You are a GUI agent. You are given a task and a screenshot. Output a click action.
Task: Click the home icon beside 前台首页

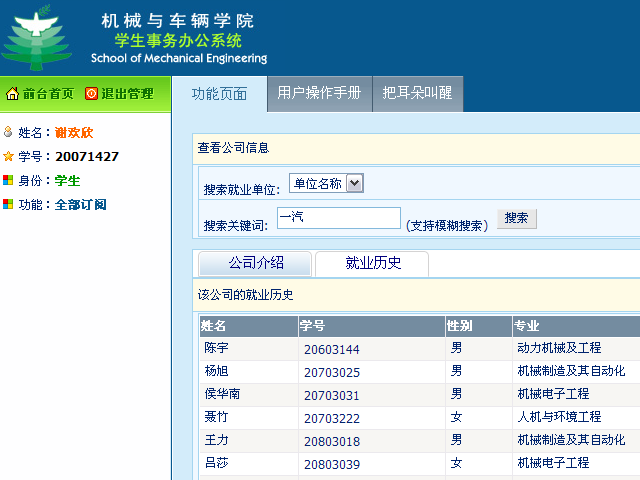coord(12,94)
